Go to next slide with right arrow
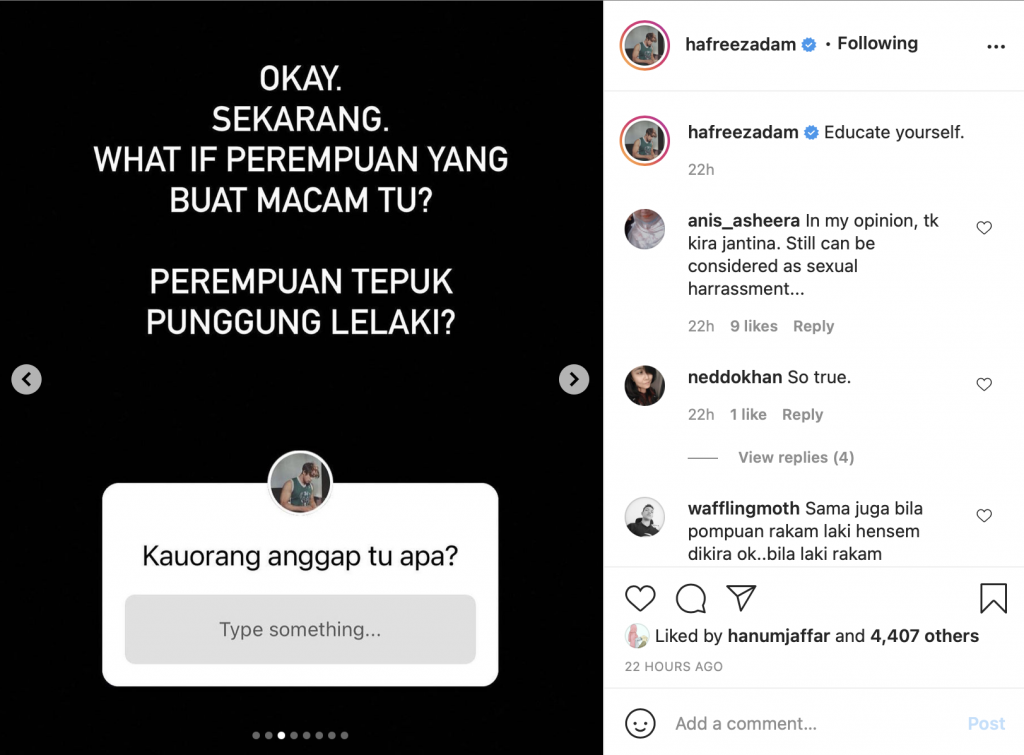Image resolution: width=1024 pixels, height=755 pixels. point(574,379)
